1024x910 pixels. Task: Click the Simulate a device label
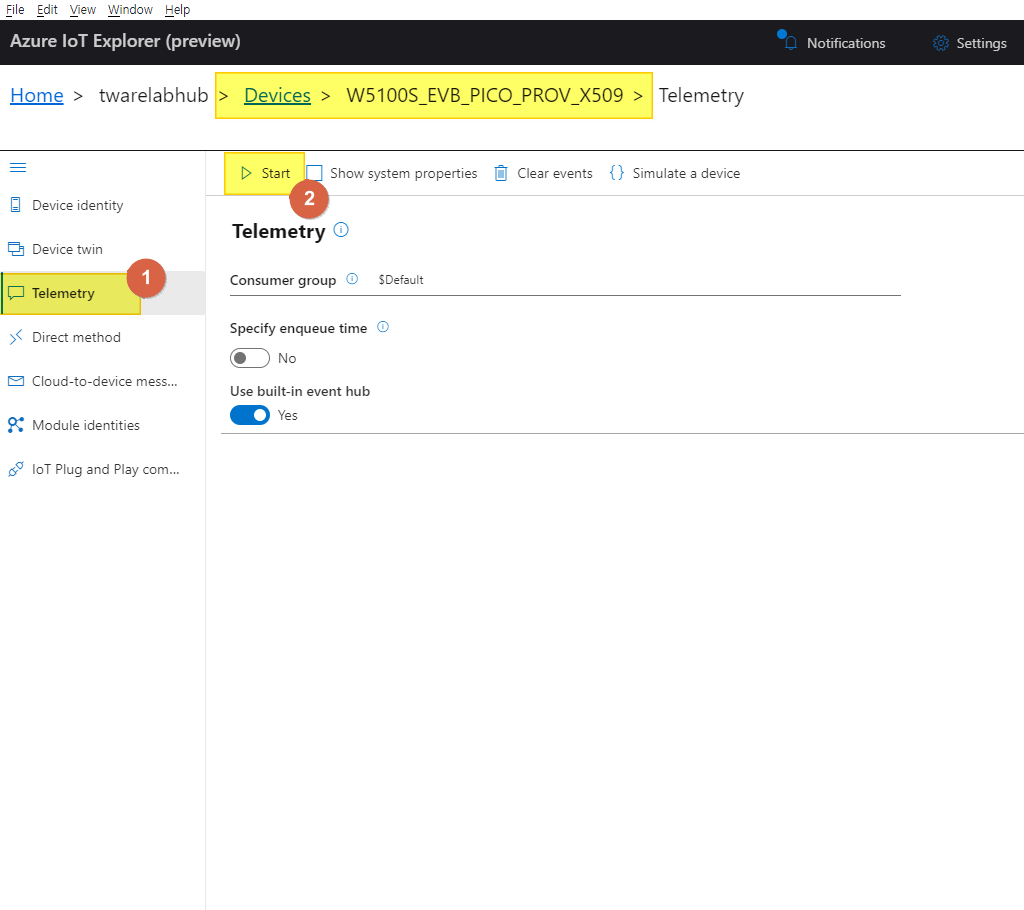pos(686,173)
